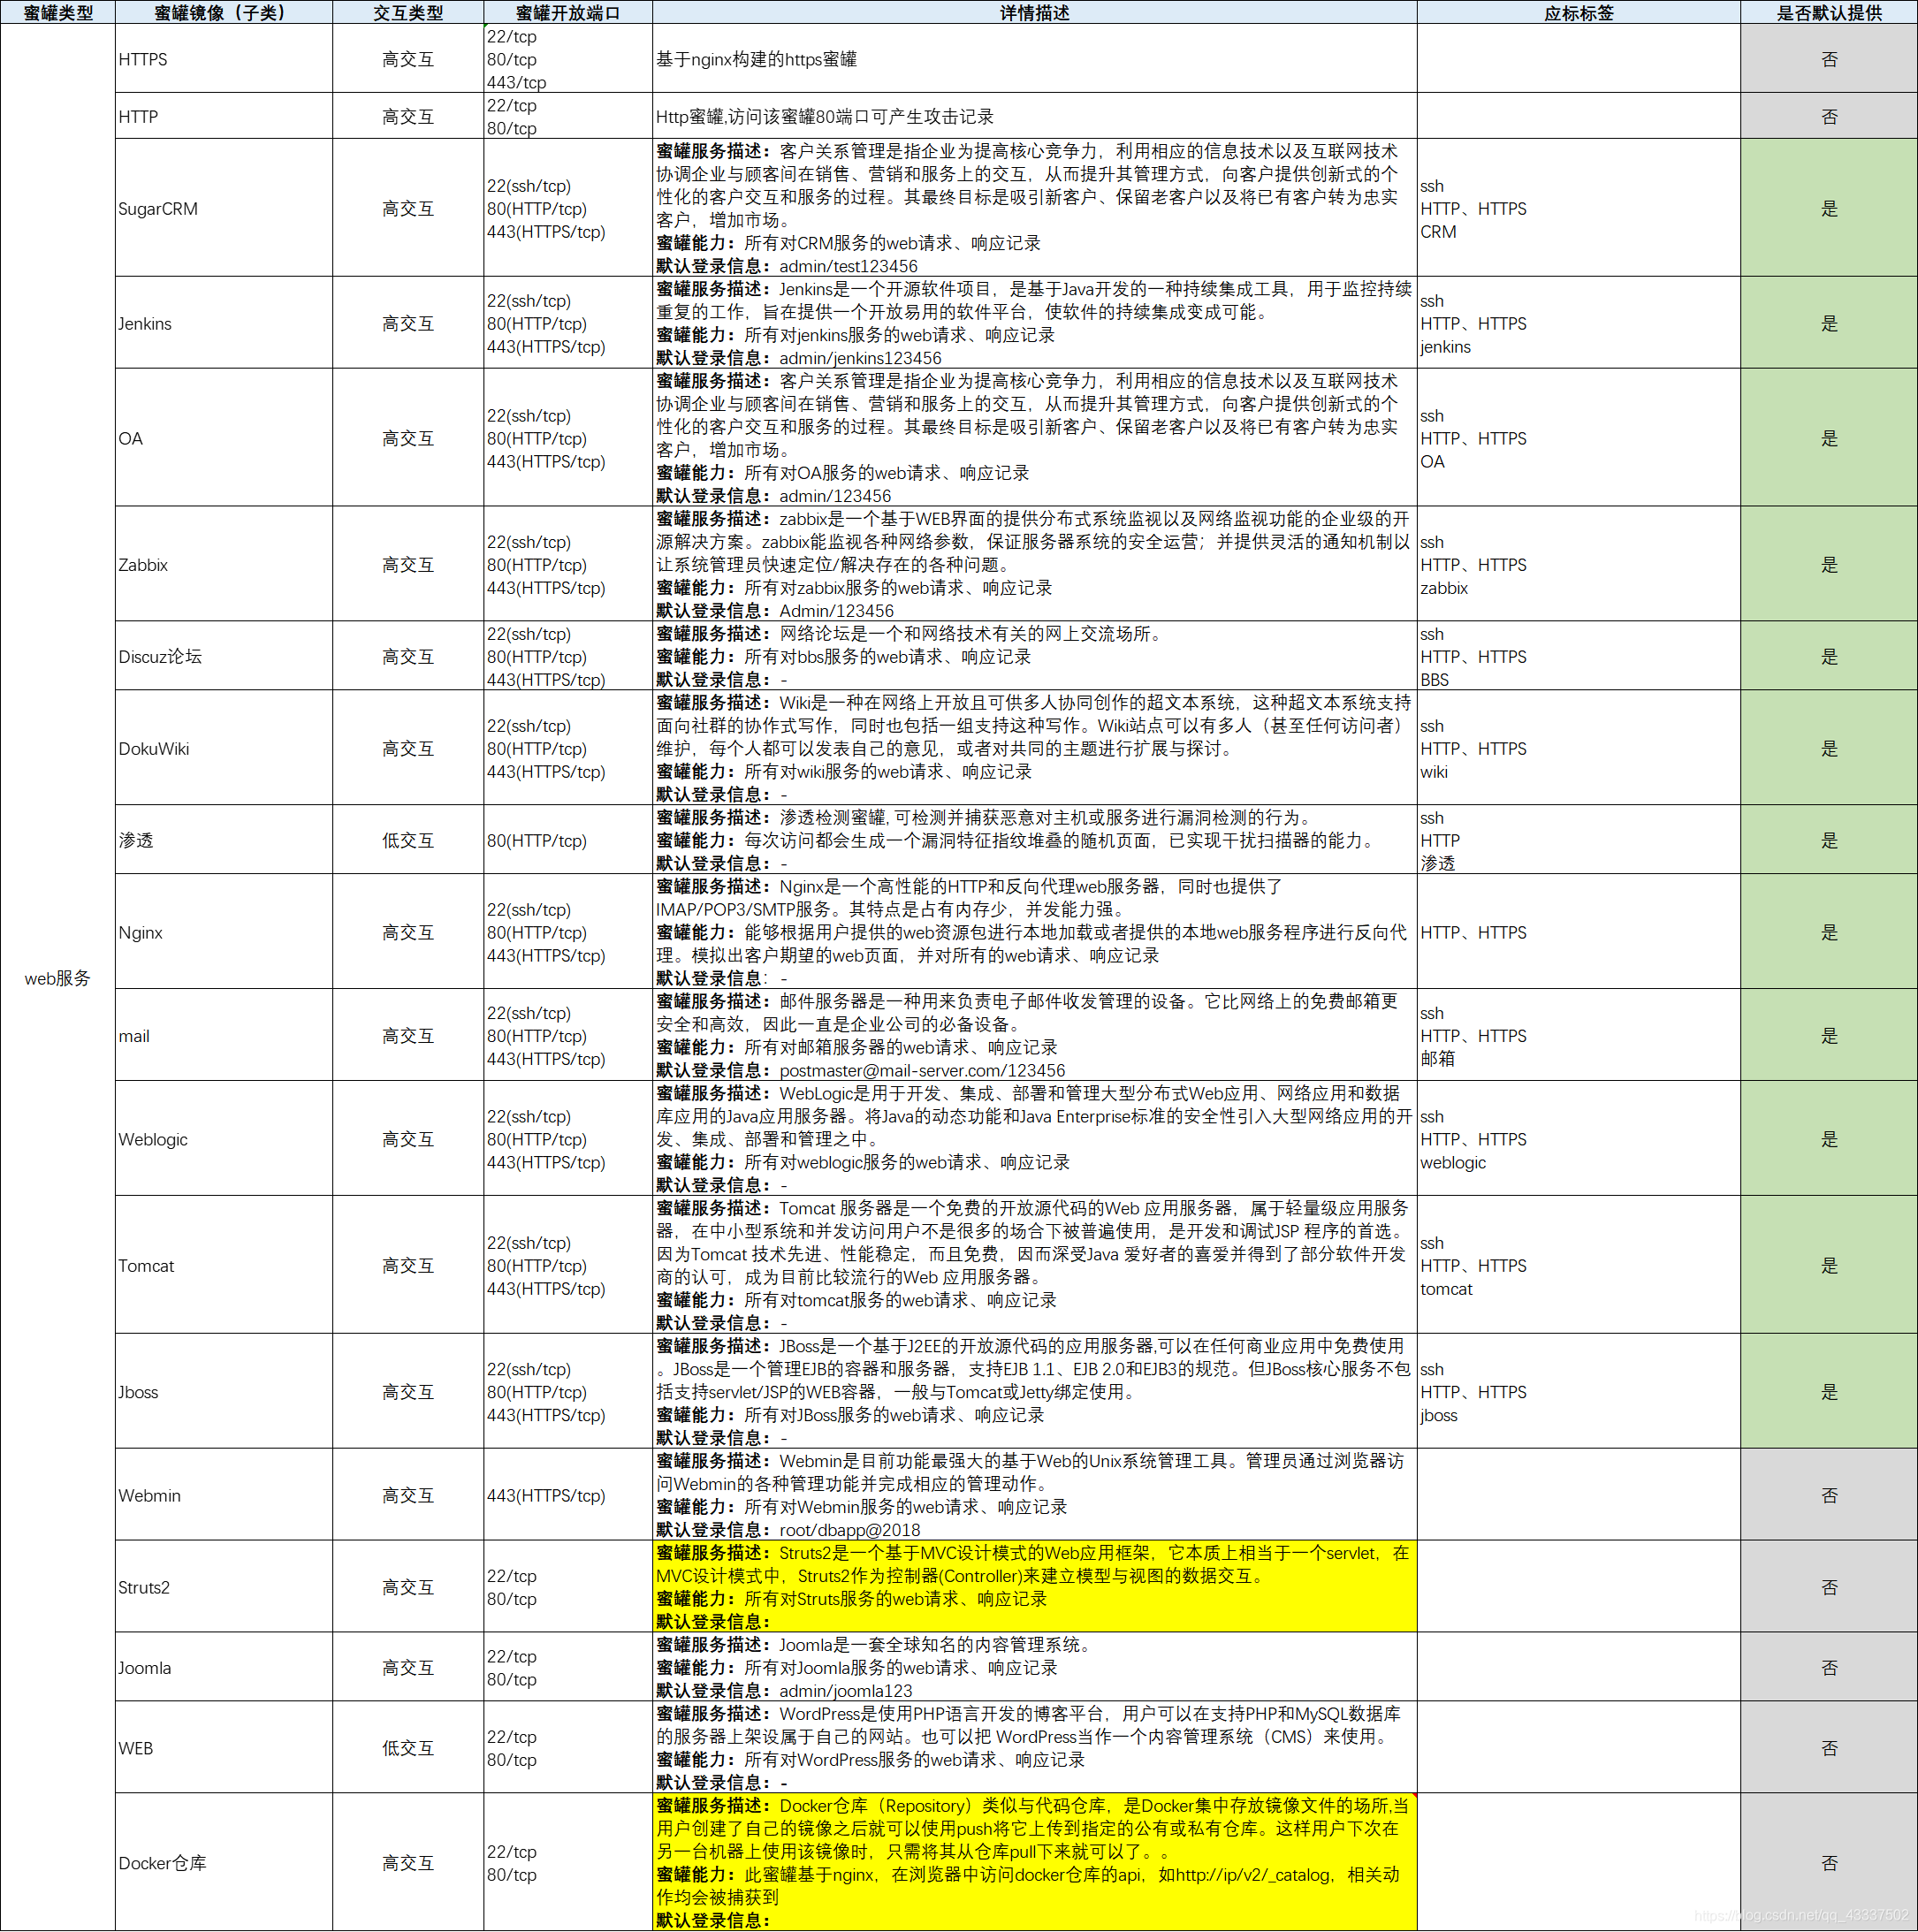
Task: Click the Http蜜罐 80端口 description cell
Action: tap(1035, 116)
